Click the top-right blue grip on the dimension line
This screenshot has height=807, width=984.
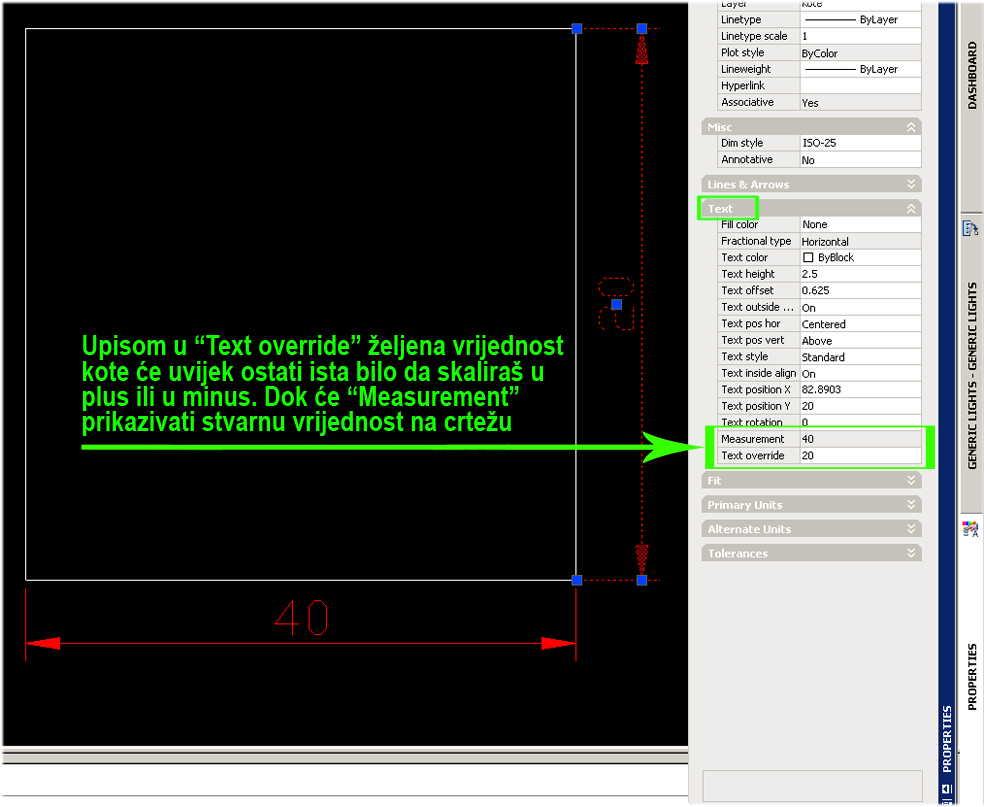[x=642, y=29]
